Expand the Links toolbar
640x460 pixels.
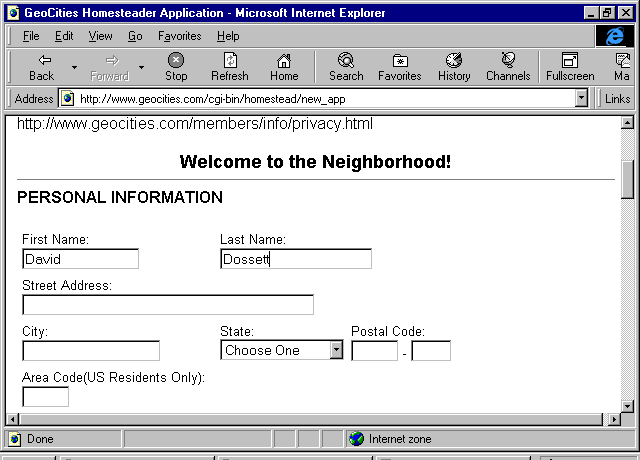pos(617,99)
